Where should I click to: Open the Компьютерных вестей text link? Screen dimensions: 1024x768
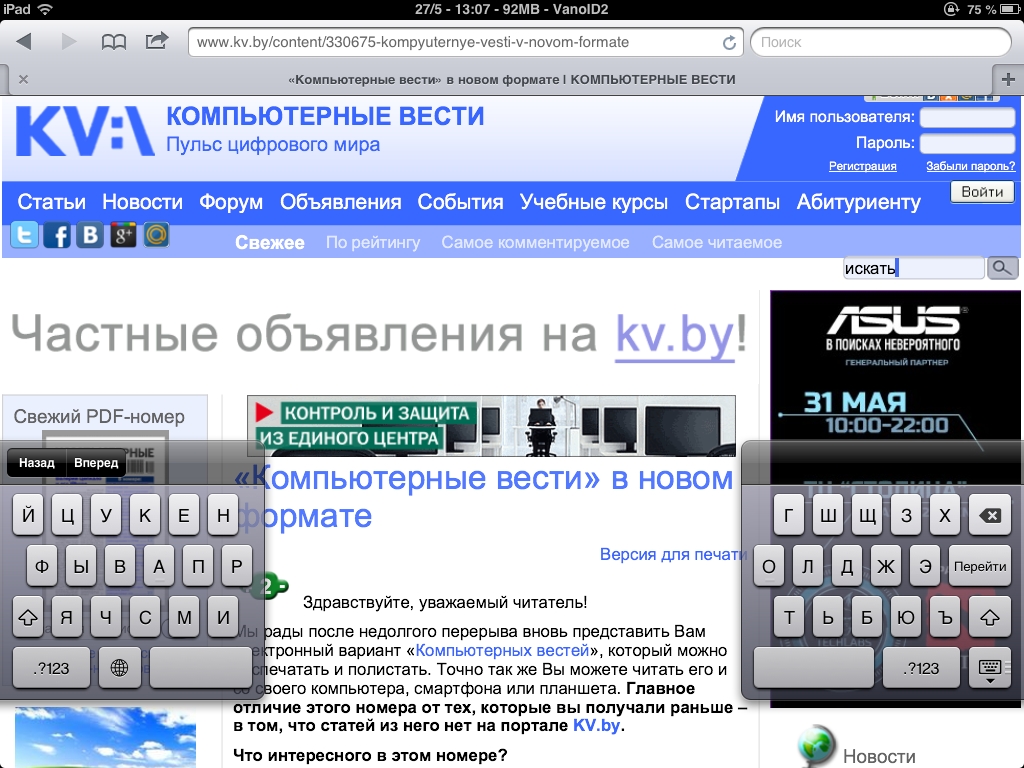pos(502,650)
